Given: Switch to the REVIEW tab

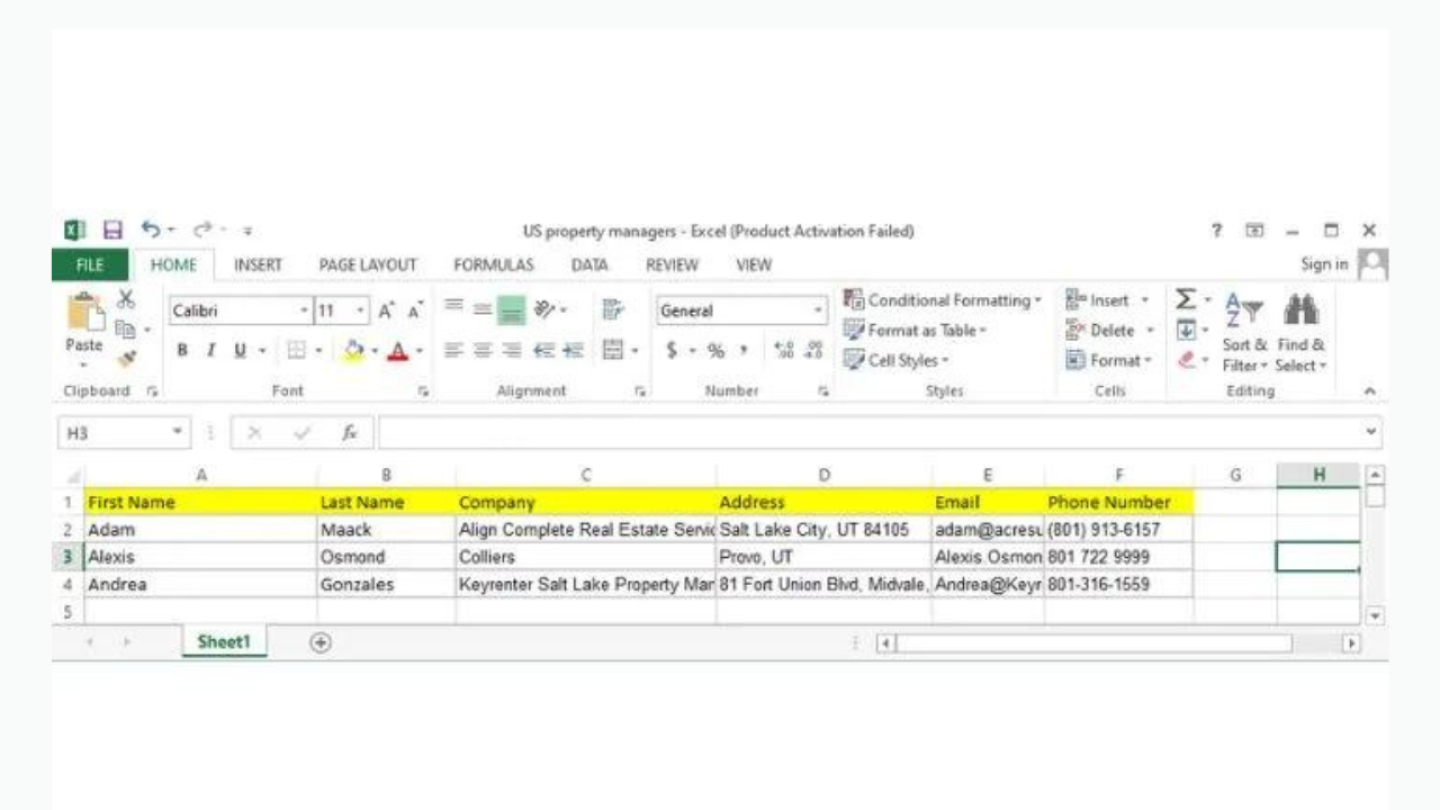Looking at the screenshot, I should coord(671,265).
